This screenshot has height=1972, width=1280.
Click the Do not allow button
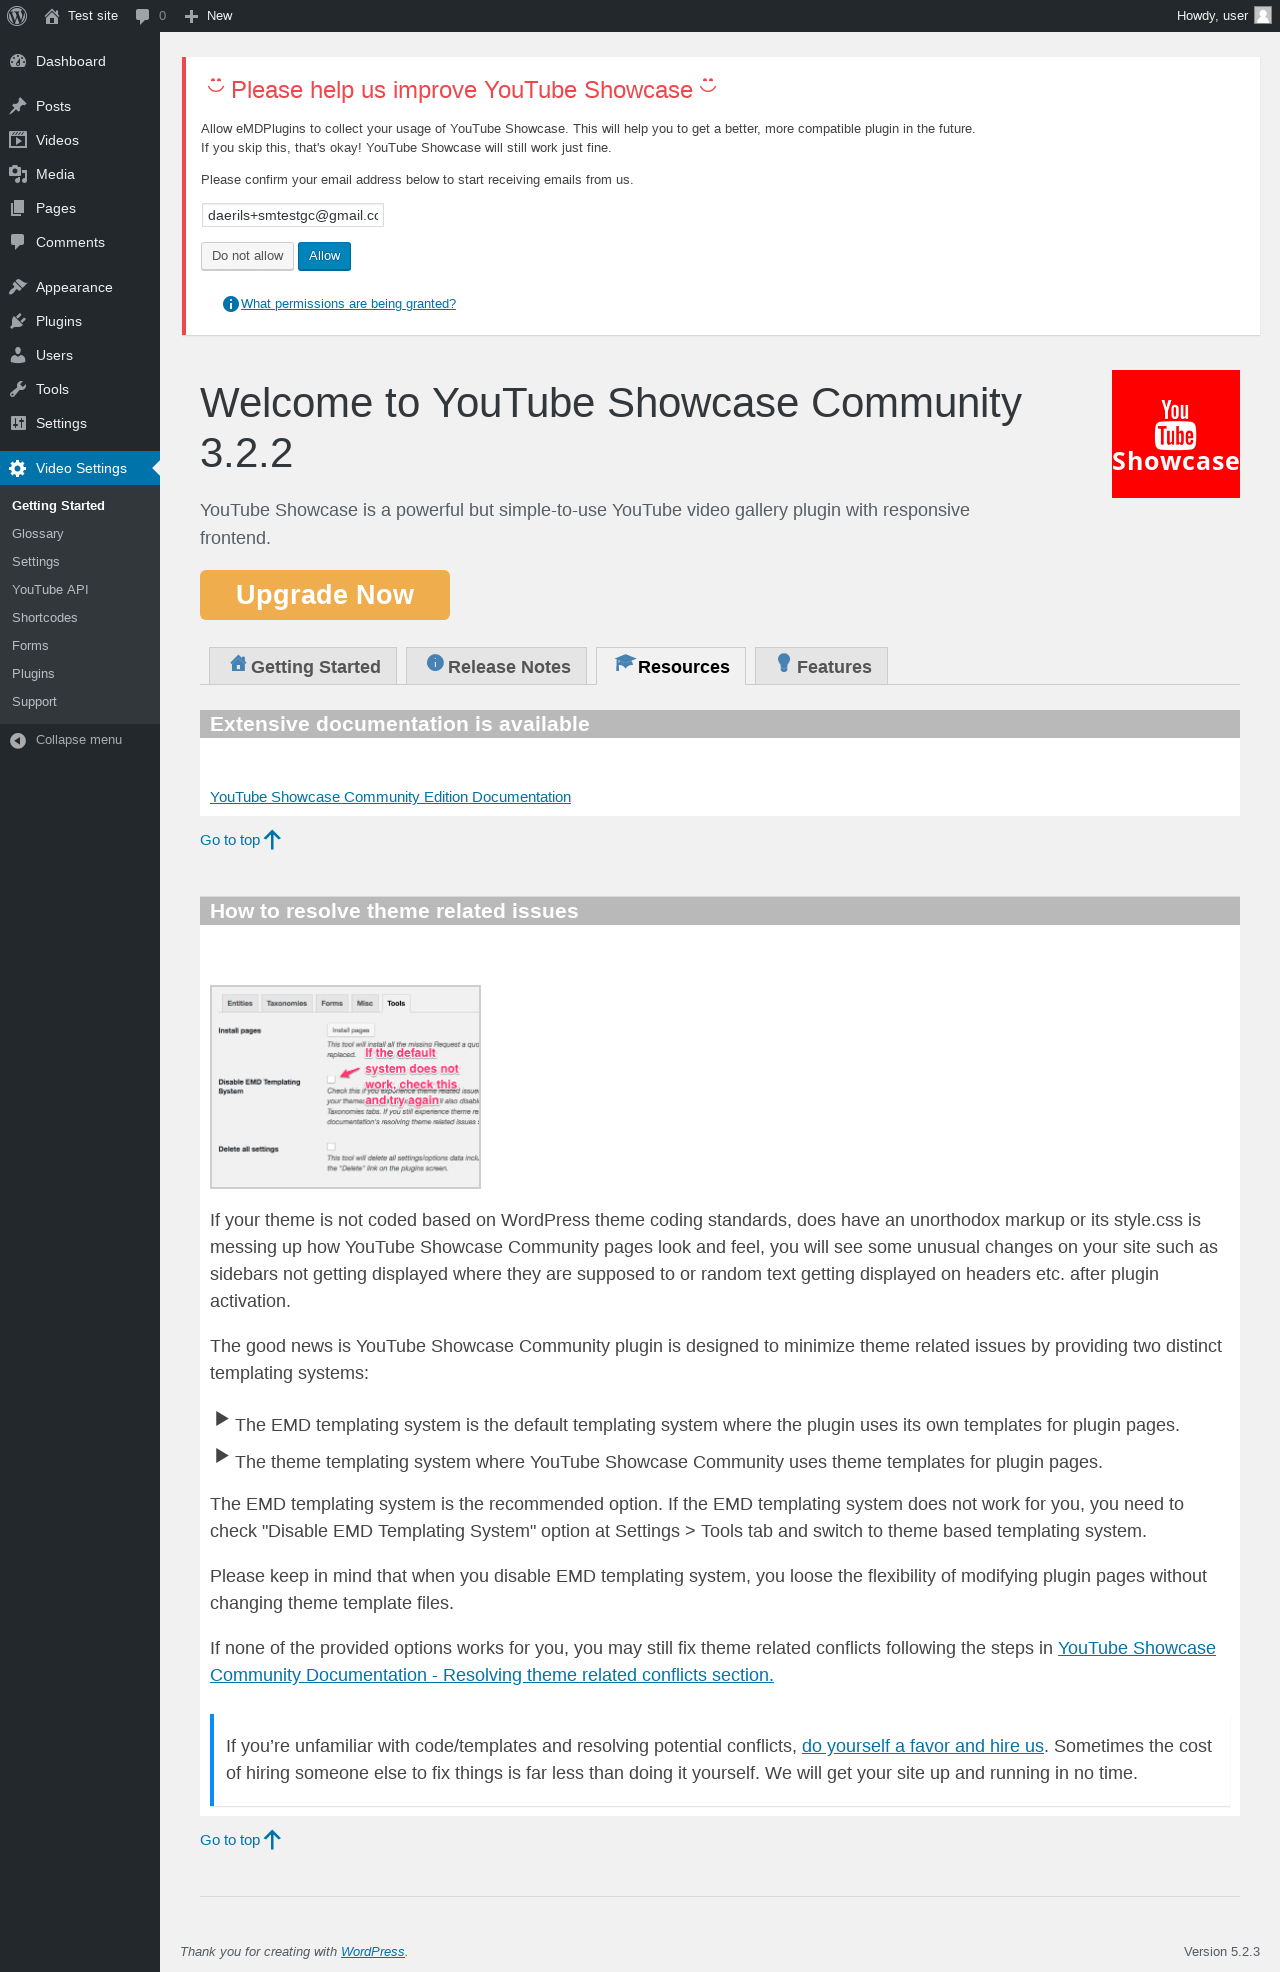(247, 256)
